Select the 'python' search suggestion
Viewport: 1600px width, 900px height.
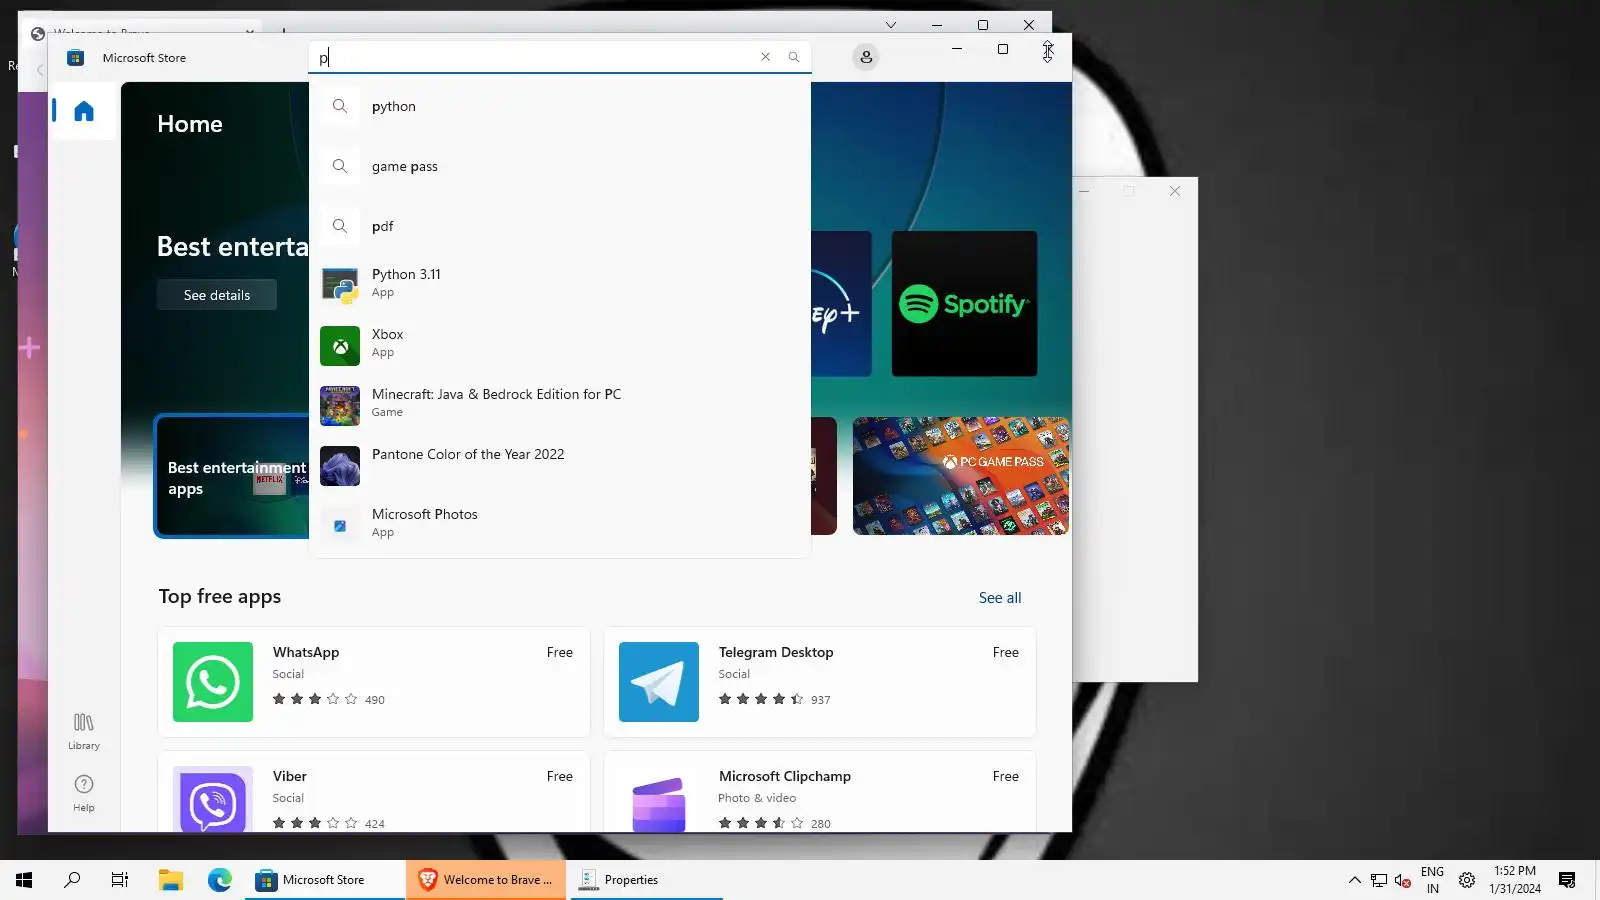(560, 106)
